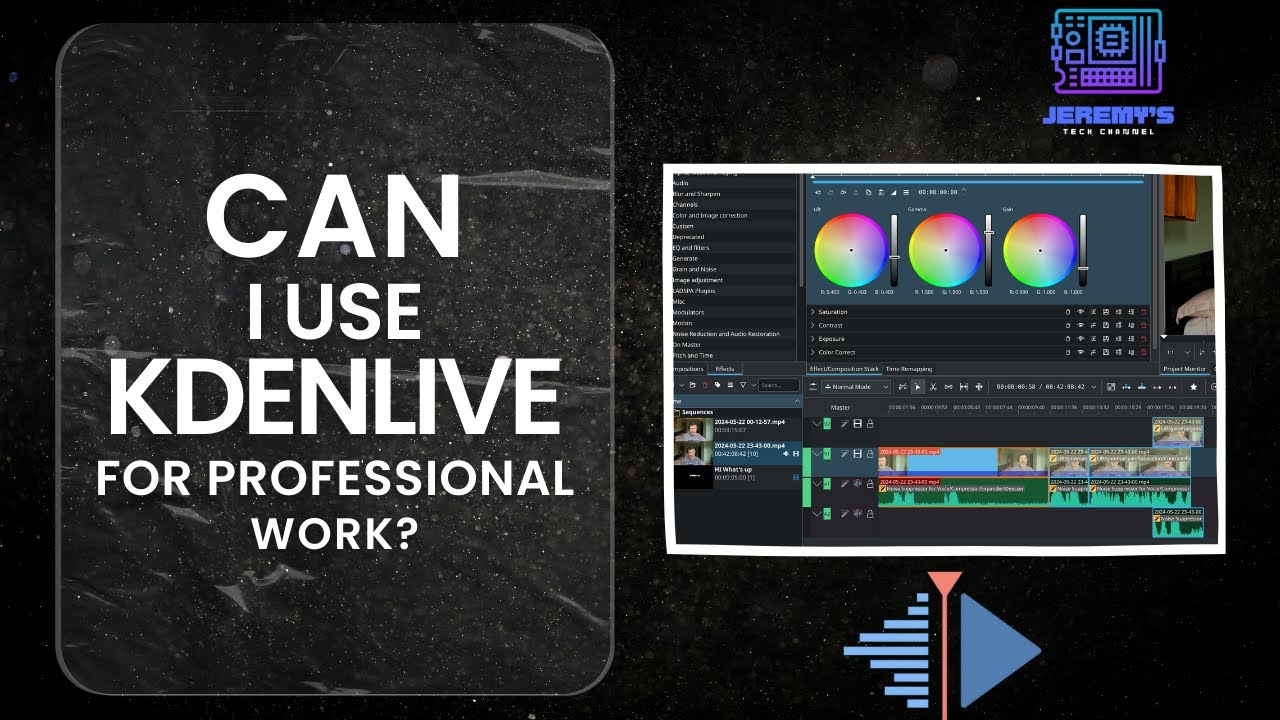Collapse the V2 track chevron

[x=817, y=424]
